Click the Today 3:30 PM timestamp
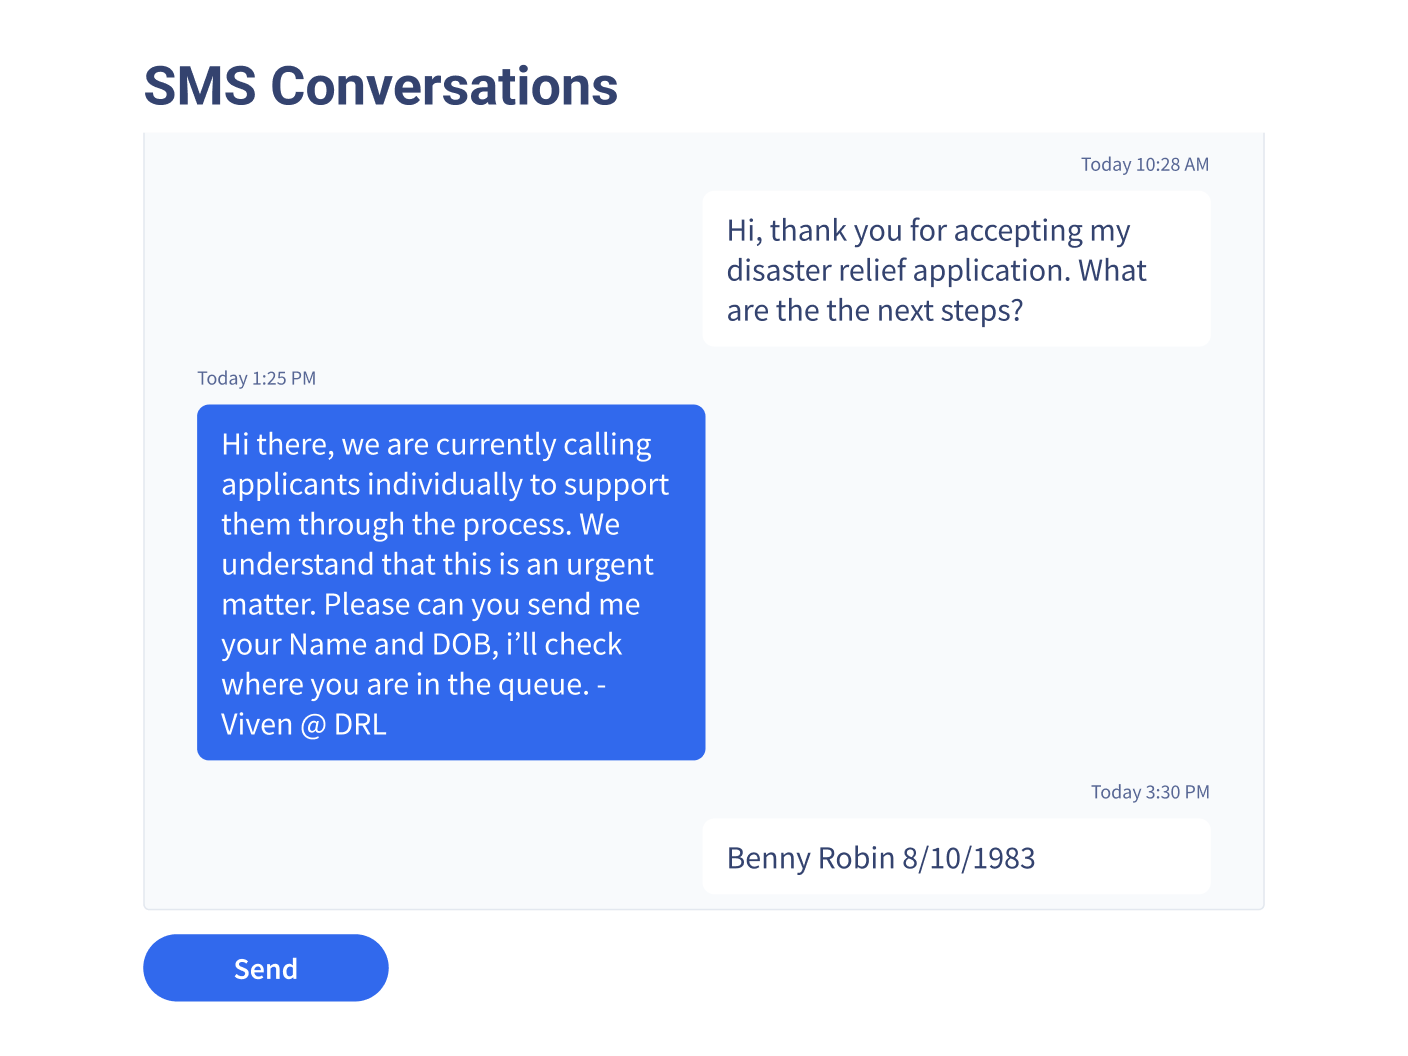 coord(1149,792)
